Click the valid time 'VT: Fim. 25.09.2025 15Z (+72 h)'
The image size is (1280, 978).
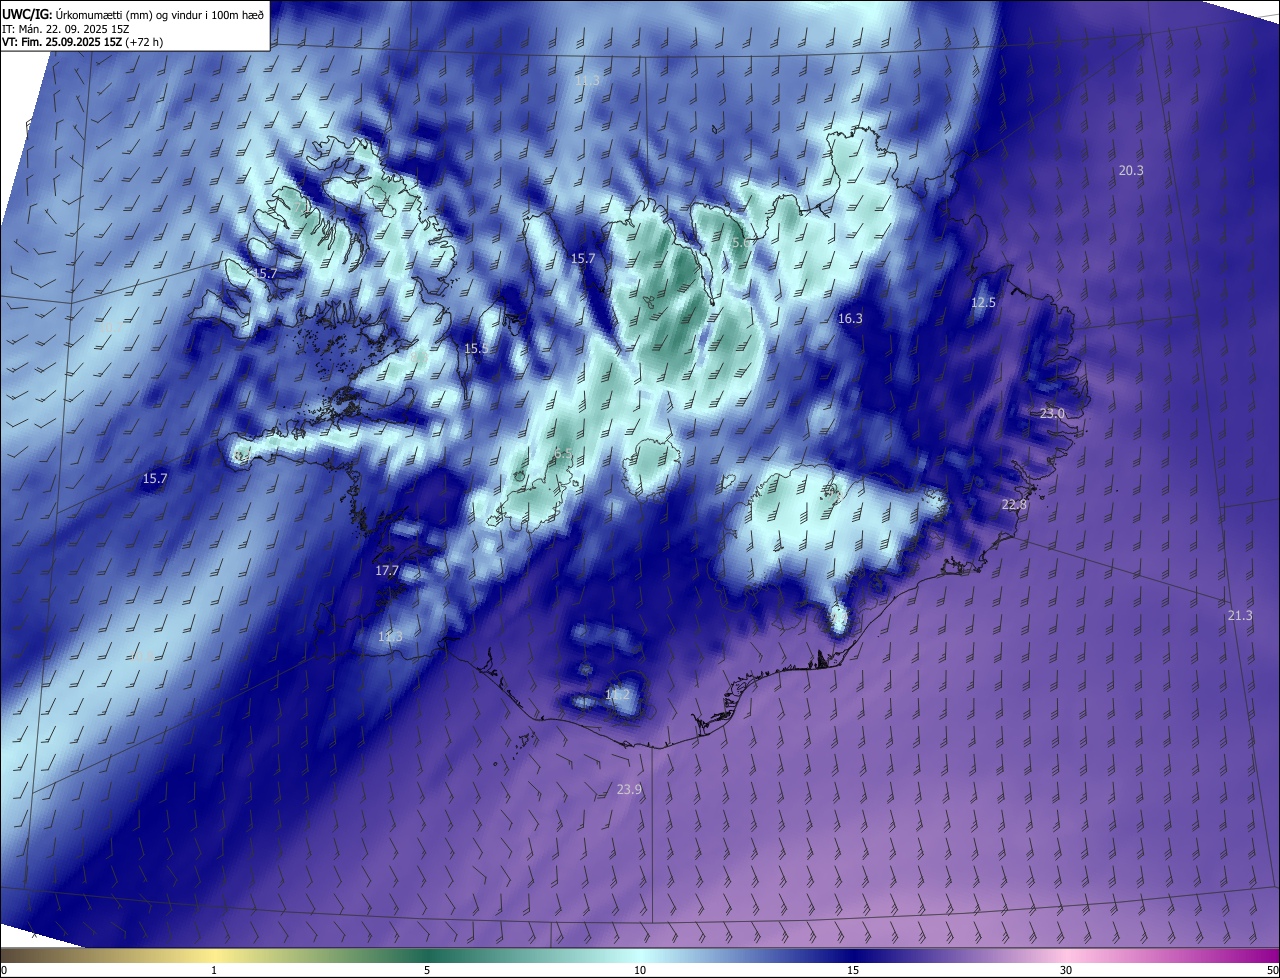point(82,42)
